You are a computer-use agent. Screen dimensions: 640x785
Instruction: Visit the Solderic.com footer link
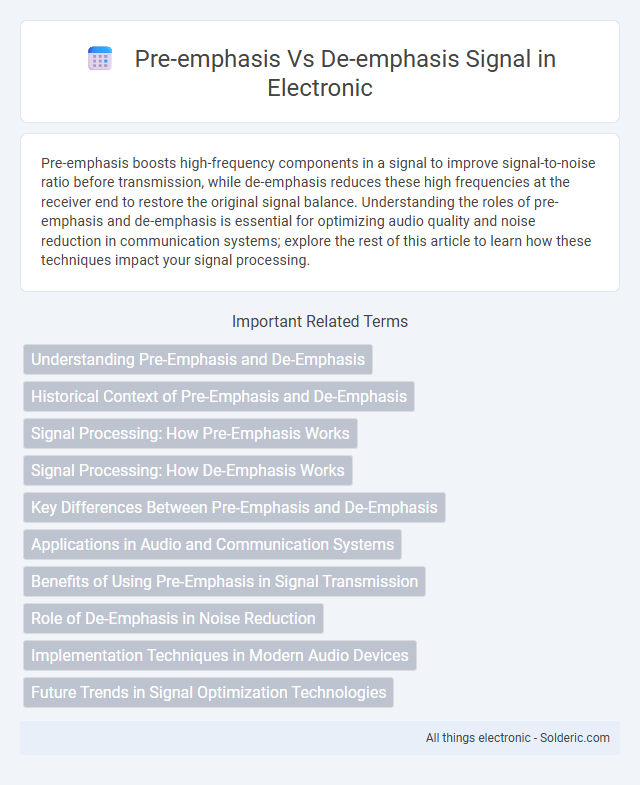point(574,738)
